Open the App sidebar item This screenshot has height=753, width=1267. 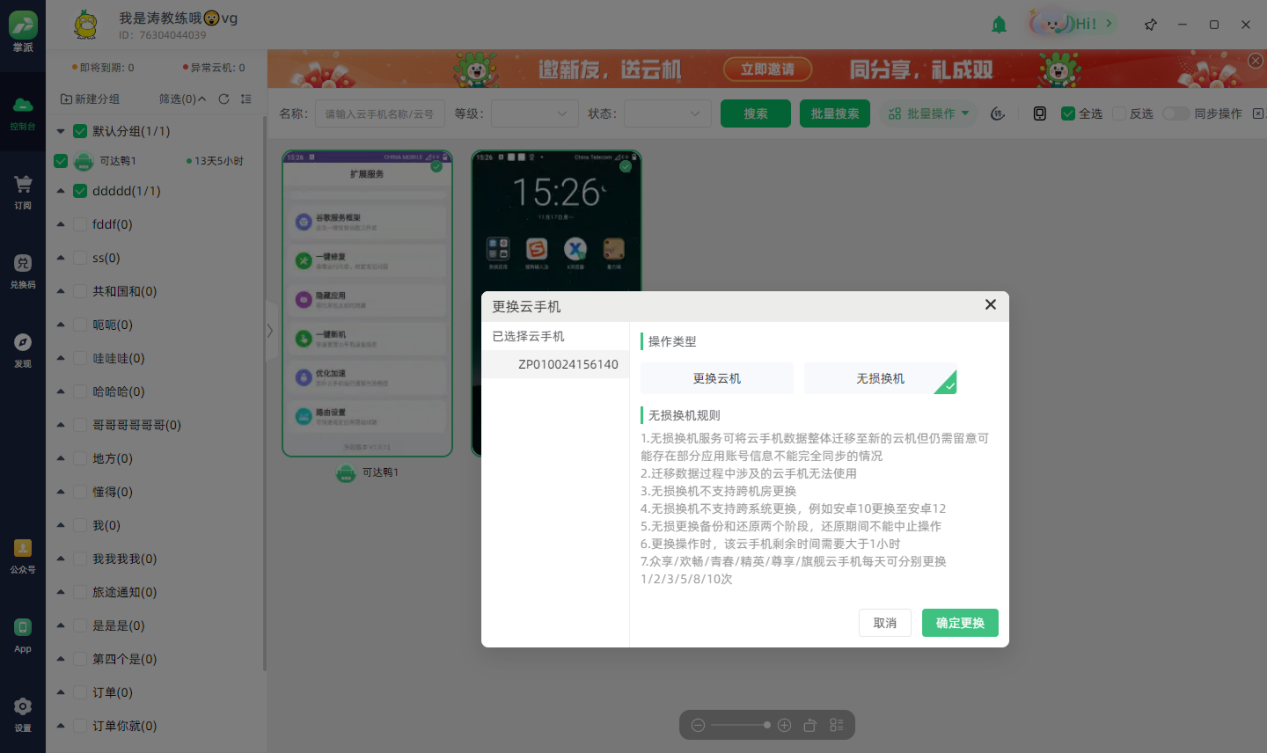pyautogui.click(x=22, y=635)
